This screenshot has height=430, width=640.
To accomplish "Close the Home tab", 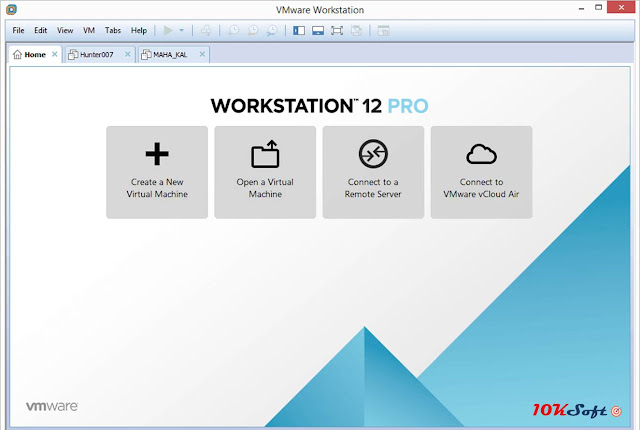I will pos(54,54).
